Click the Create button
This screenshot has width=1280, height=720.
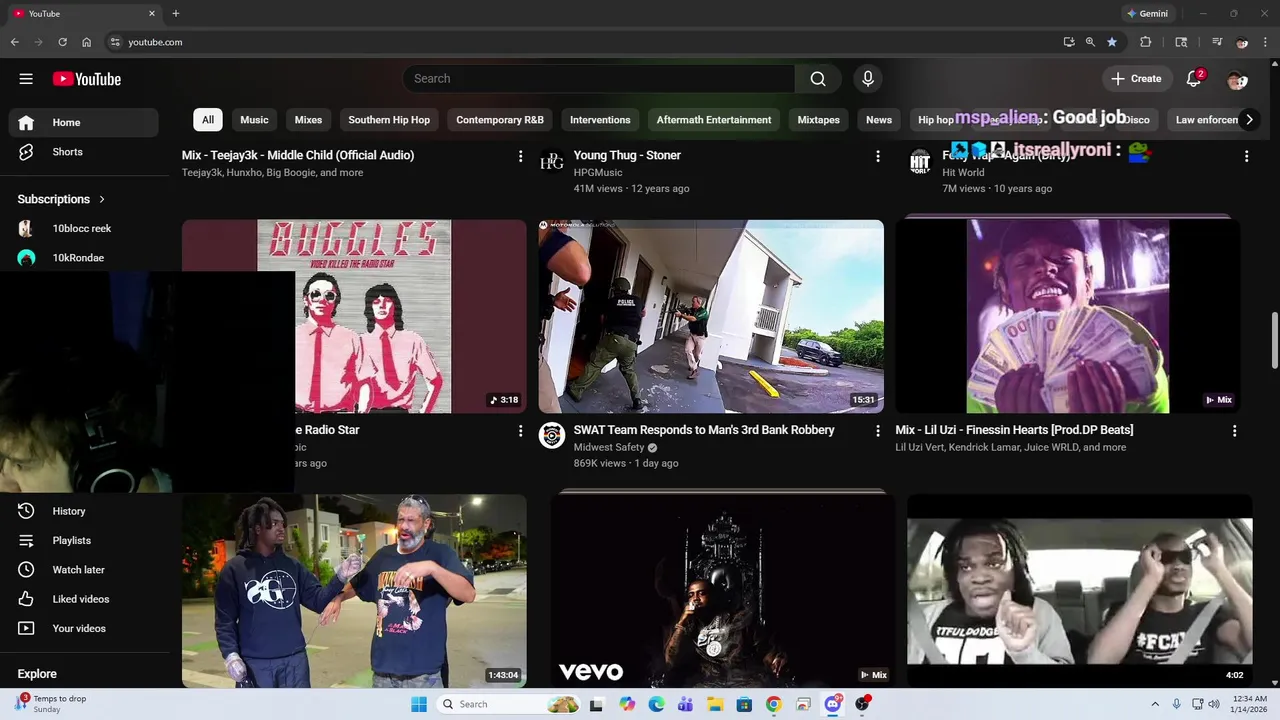(x=1137, y=79)
